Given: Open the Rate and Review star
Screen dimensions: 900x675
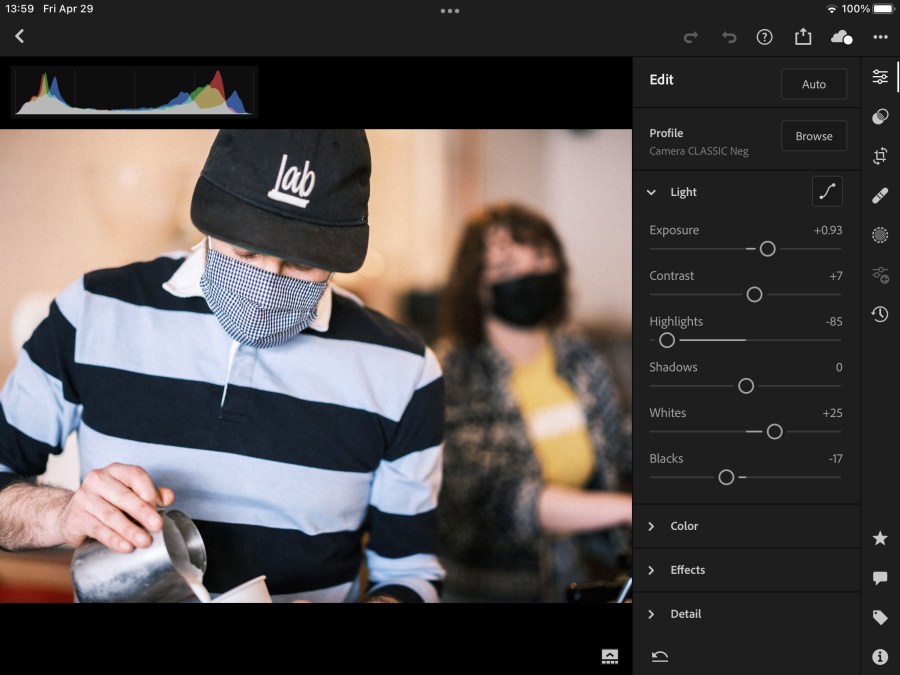Looking at the screenshot, I should pyautogui.click(x=880, y=538).
